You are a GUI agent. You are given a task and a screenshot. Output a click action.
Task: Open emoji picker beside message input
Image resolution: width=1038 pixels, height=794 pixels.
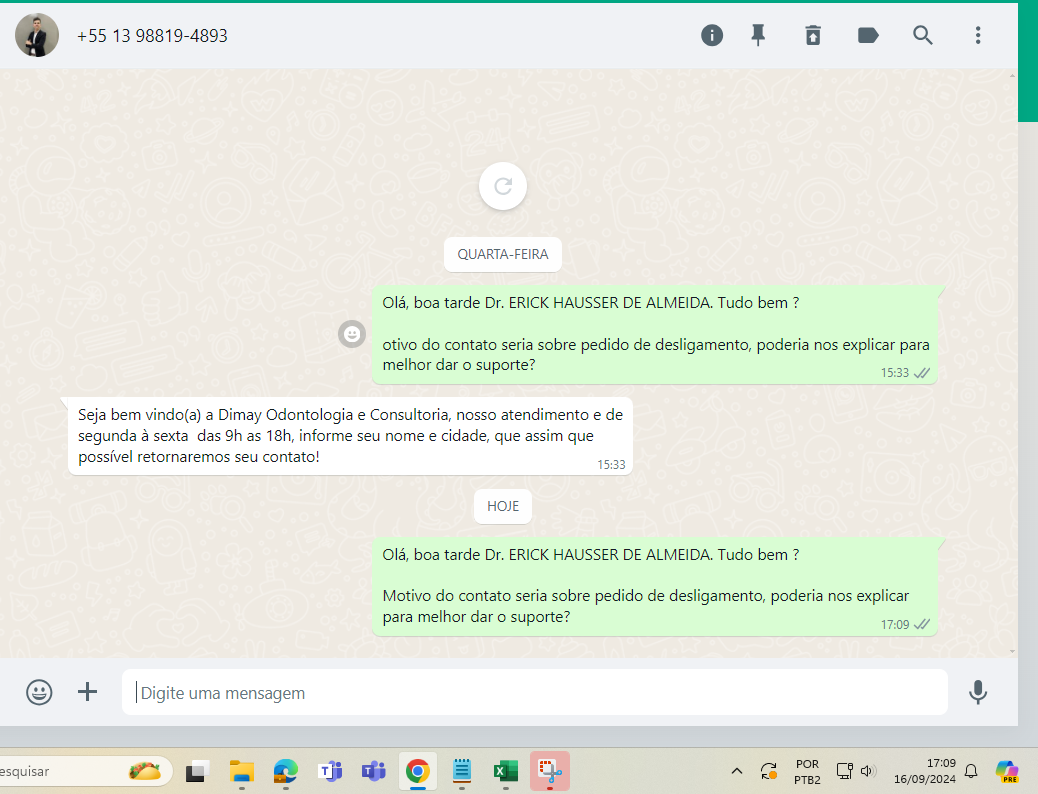[x=39, y=692]
